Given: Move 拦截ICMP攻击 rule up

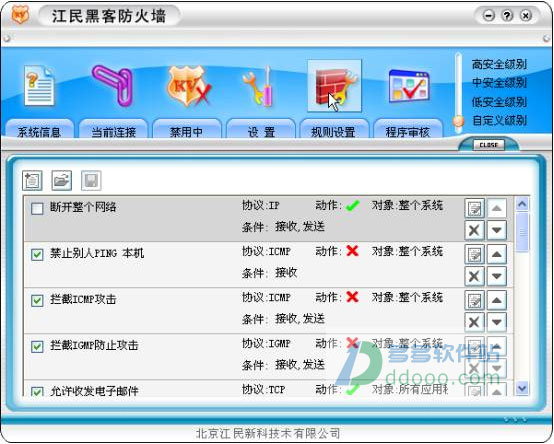Looking at the screenshot, I should pos(497,300).
